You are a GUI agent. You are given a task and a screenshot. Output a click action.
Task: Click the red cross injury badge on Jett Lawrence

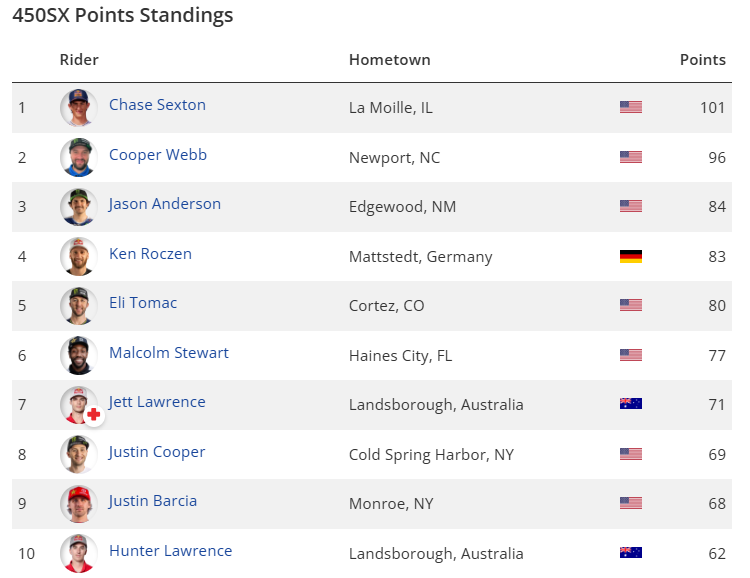[x=94, y=414]
